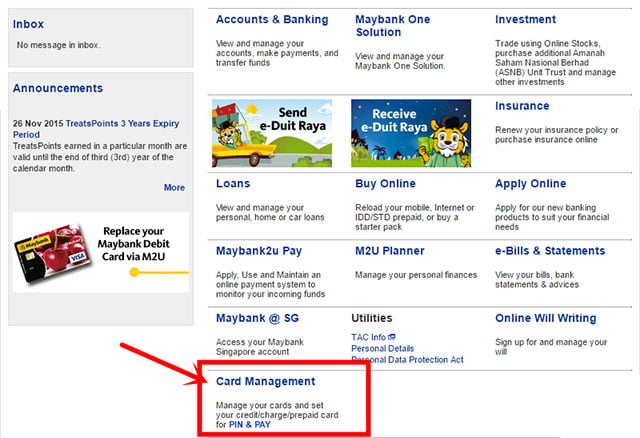Select Buy Online heading
The width and height of the screenshot is (640, 438).
point(385,184)
